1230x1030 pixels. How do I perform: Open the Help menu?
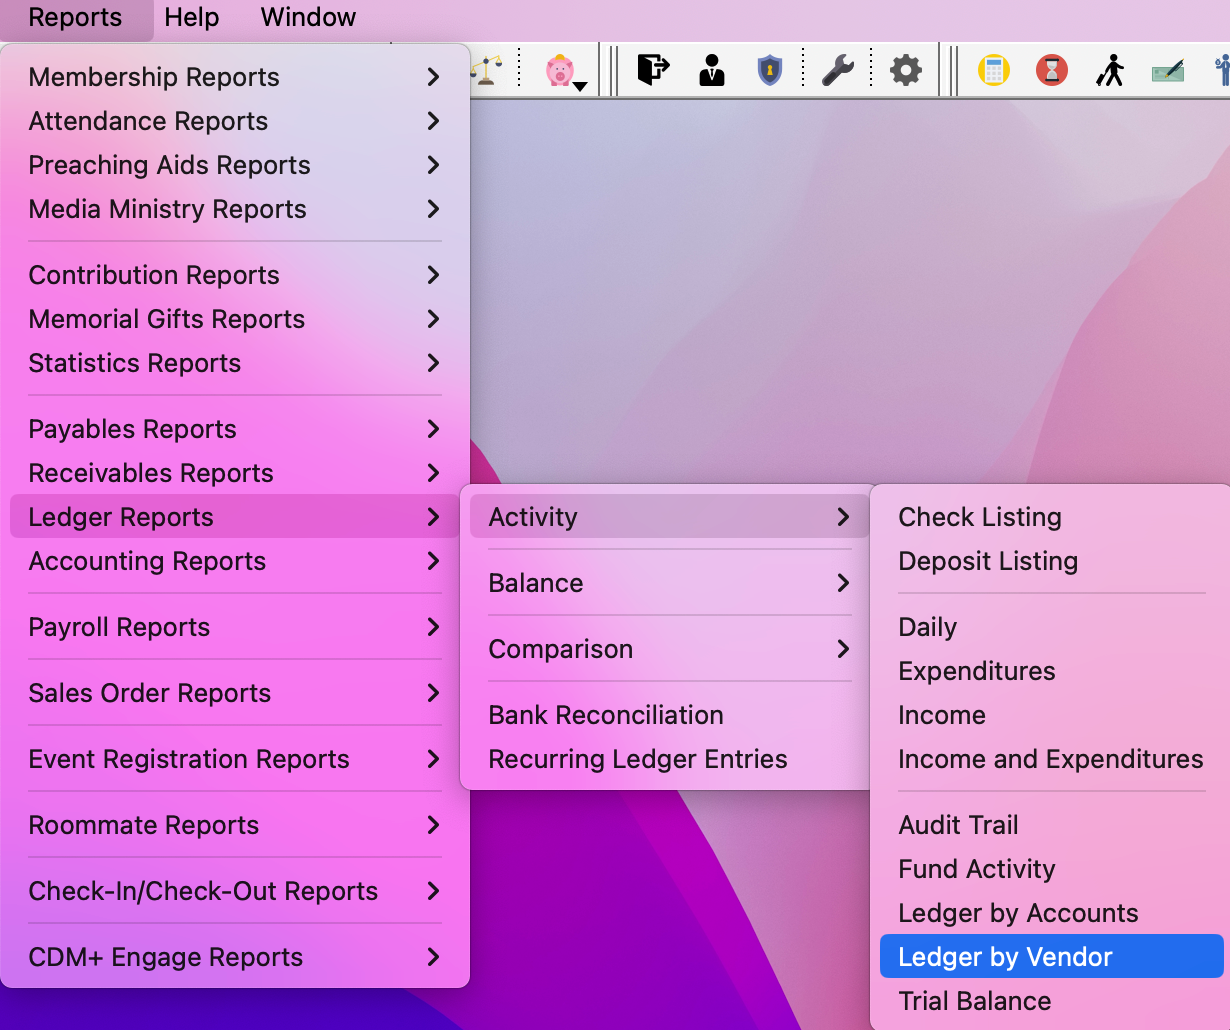[x=191, y=18]
